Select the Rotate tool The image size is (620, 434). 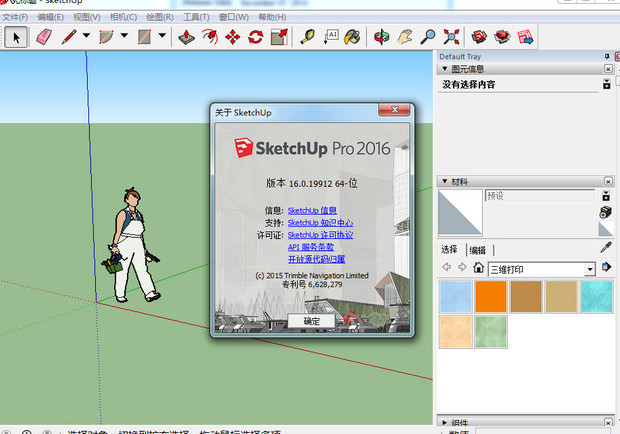point(256,37)
